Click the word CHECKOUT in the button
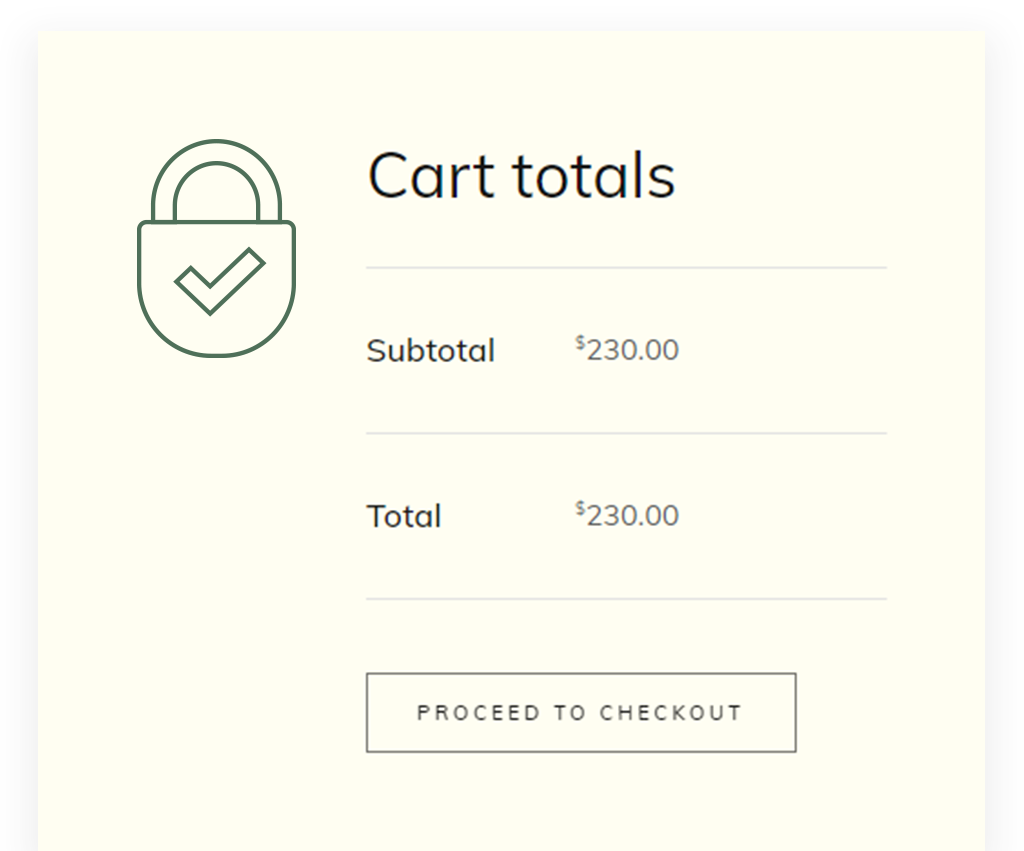 [x=671, y=713]
